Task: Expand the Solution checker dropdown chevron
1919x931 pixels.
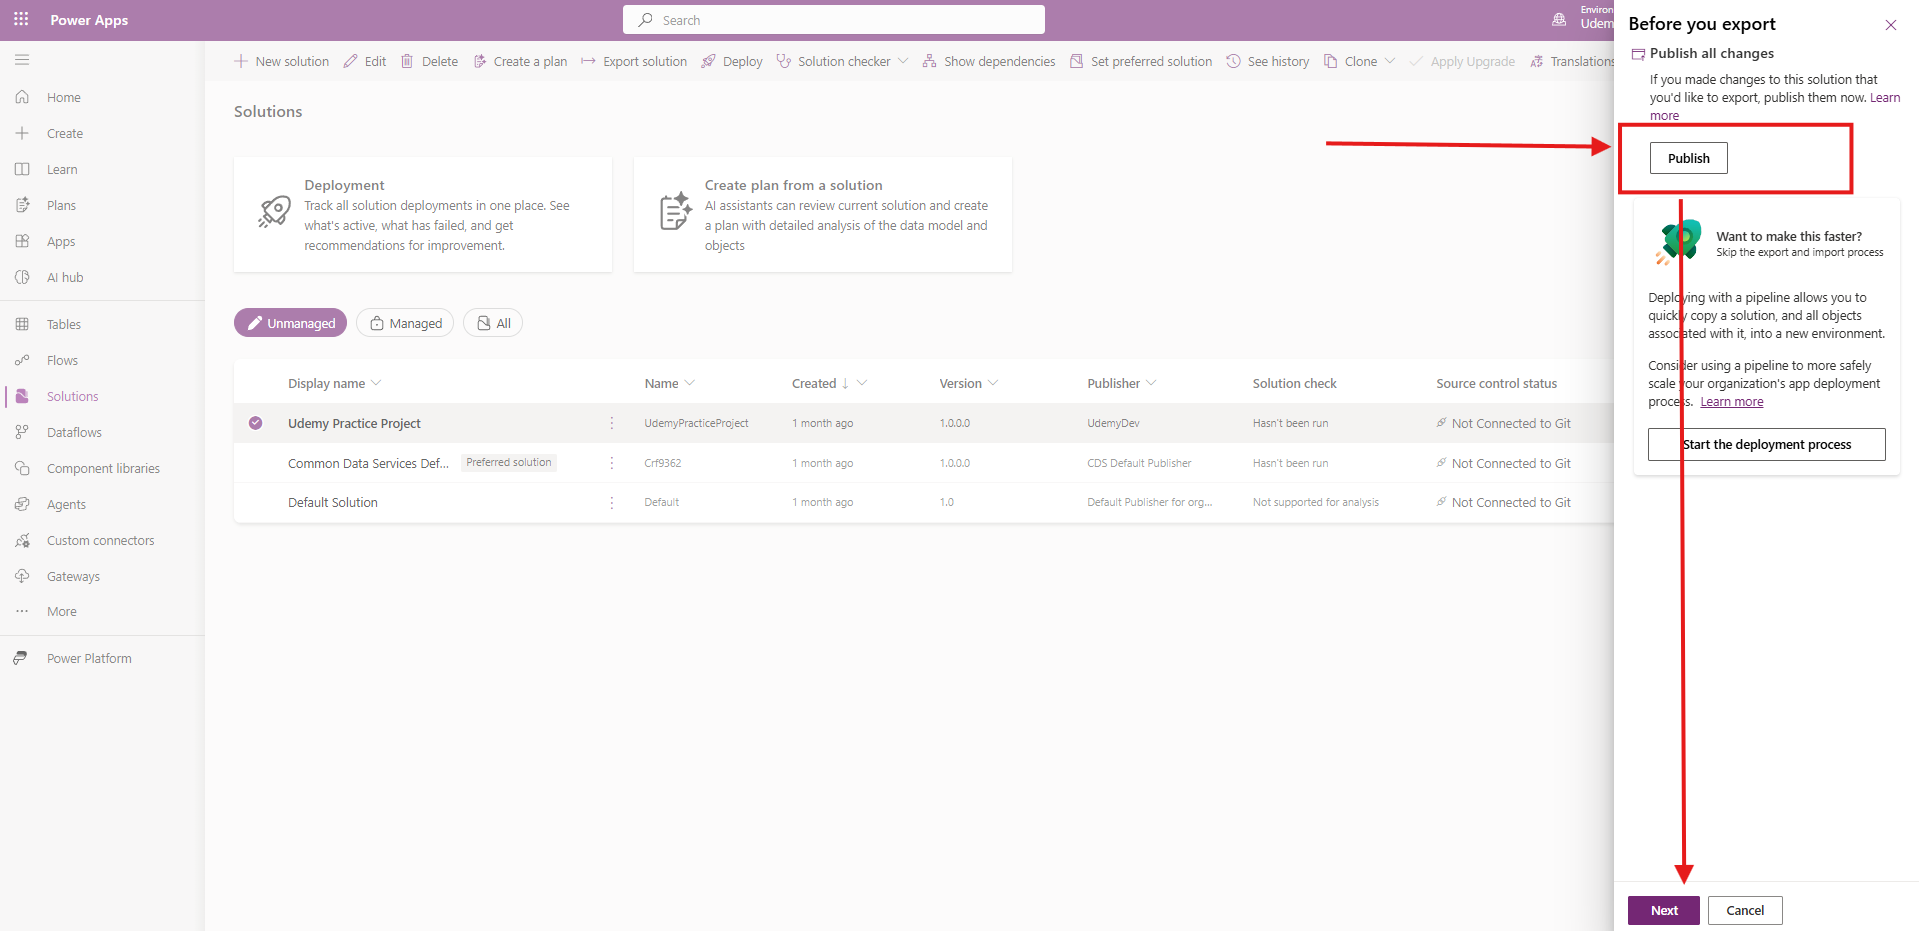Action: point(903,61)
